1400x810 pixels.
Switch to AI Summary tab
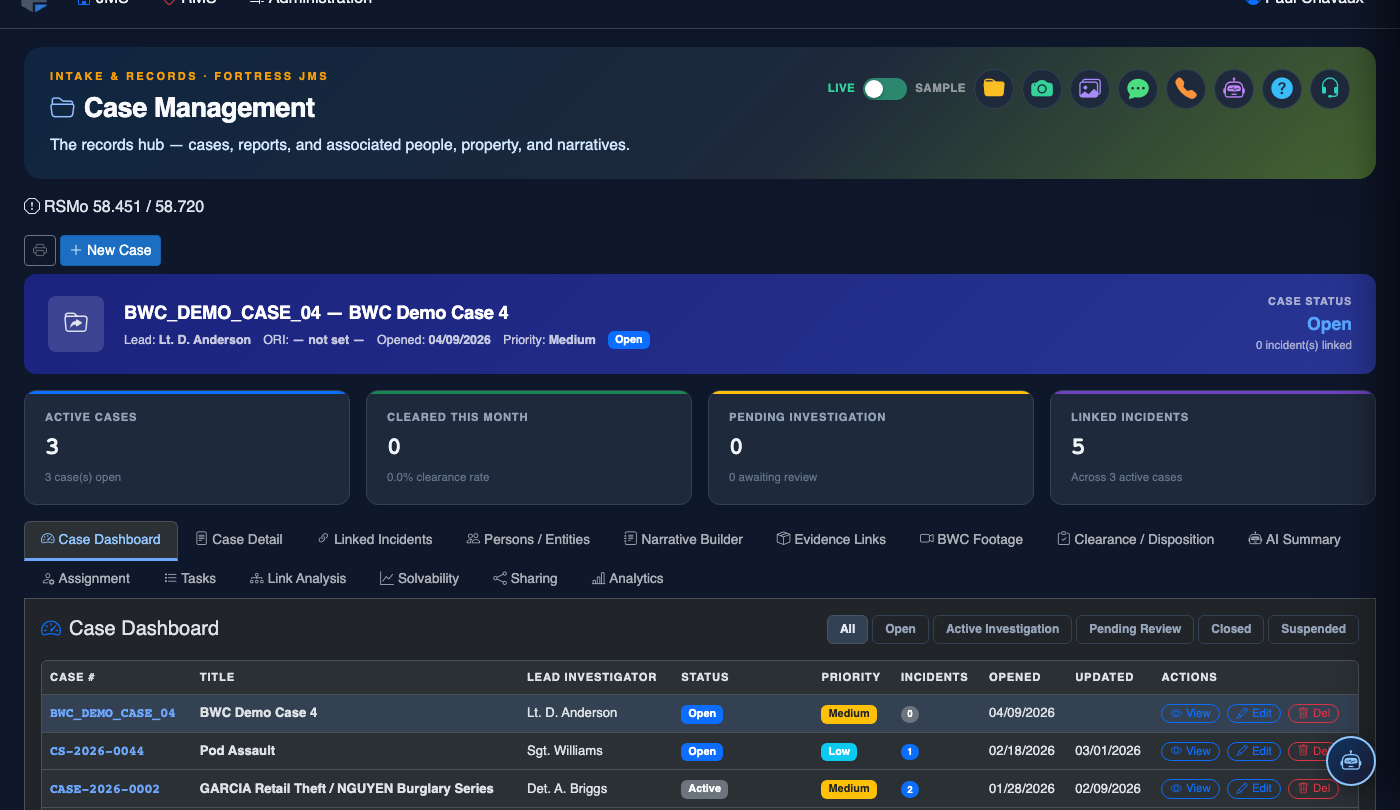(1294, 539)
